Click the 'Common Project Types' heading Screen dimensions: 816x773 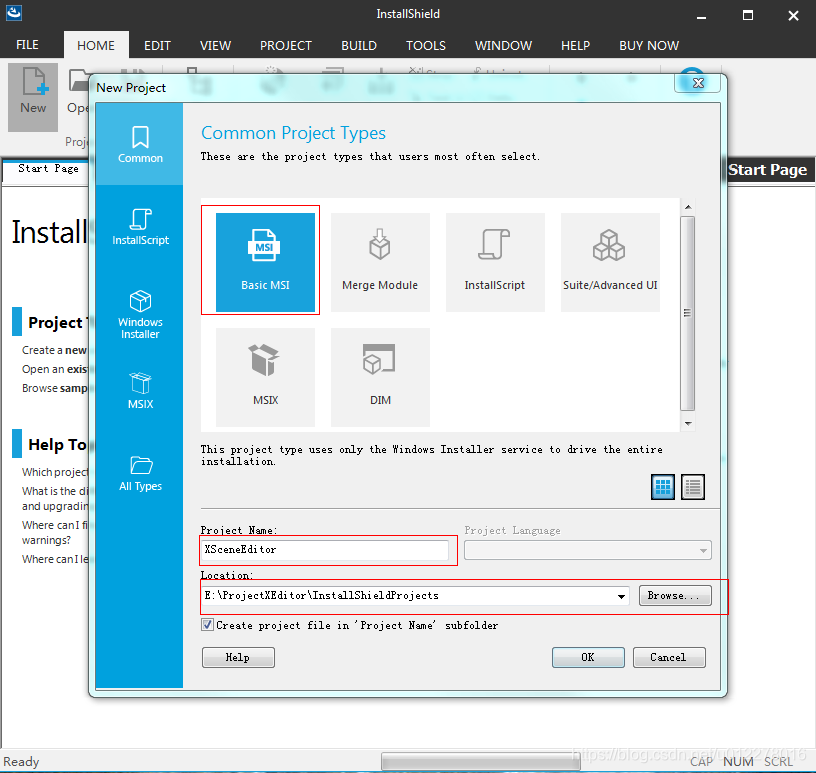point(294,133)
